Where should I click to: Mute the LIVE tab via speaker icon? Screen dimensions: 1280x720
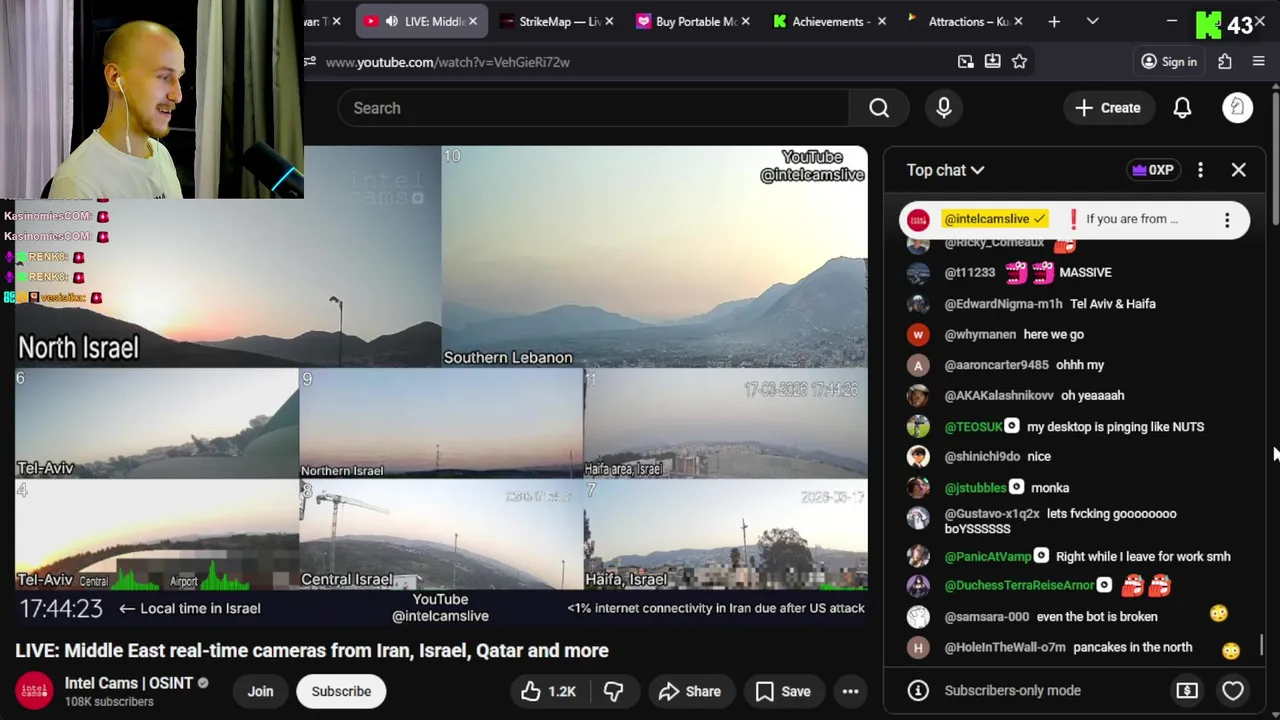point(391,21)
